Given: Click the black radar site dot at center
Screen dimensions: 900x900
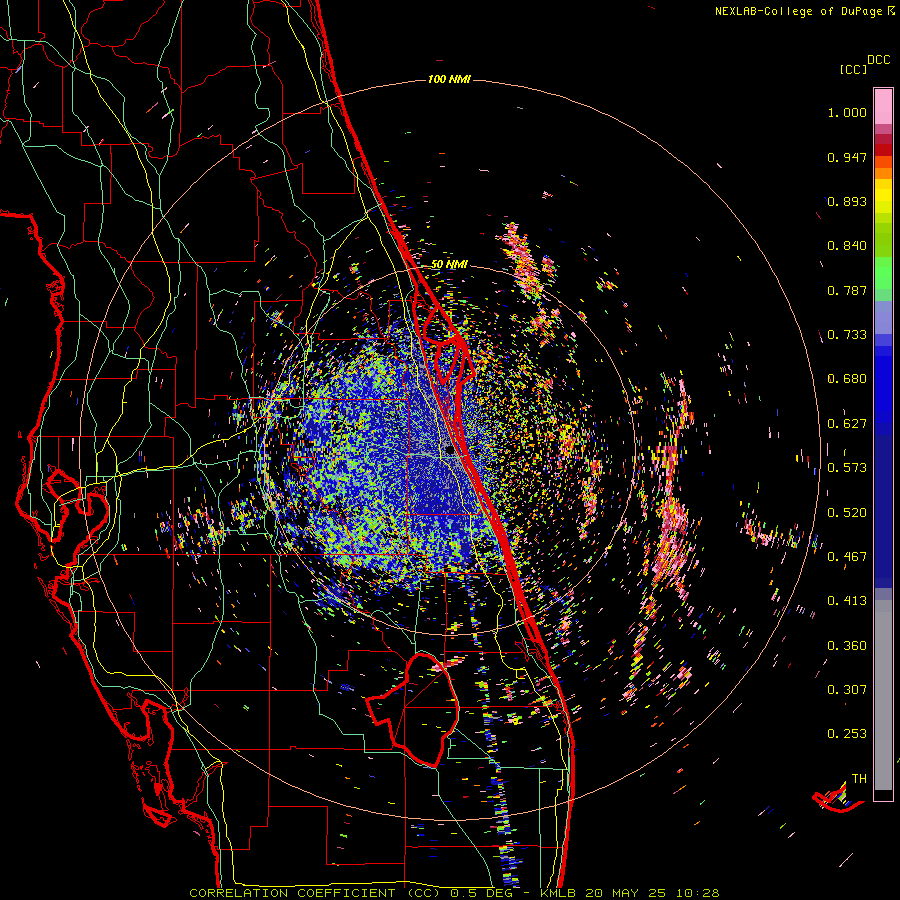Looking at the screenshot, I should coord(451,451).
